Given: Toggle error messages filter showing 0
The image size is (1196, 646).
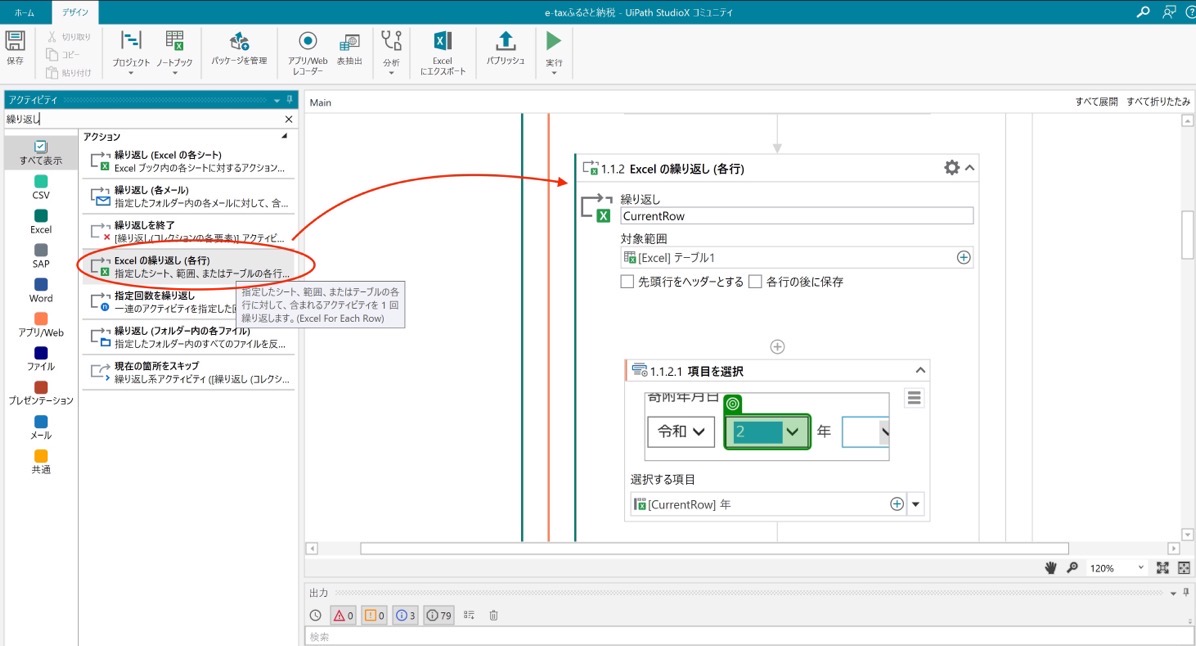Looking at the screenshot, I should 343,615.
